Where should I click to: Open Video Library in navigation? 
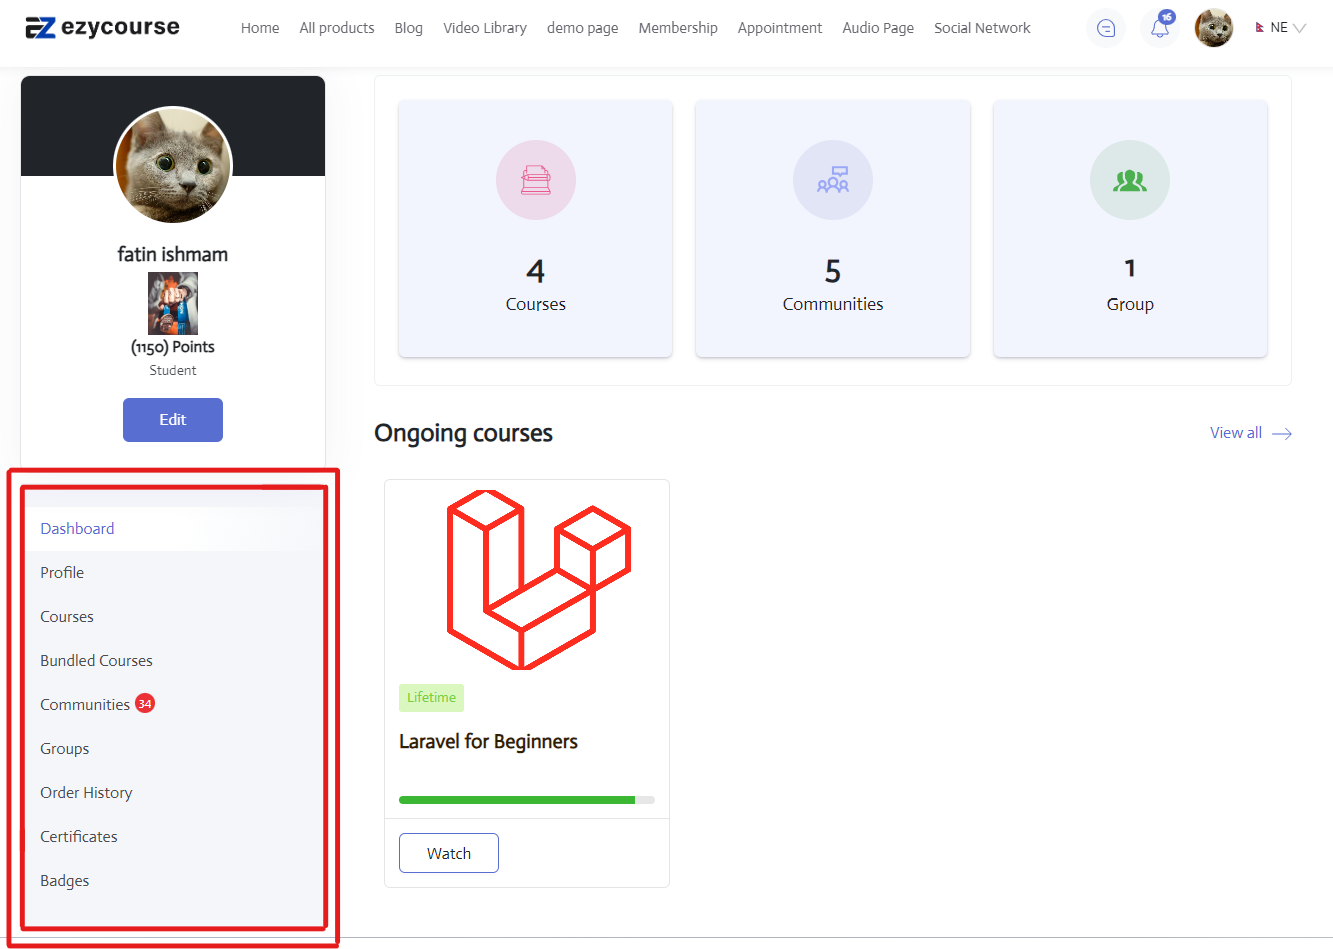coord(485,28)
